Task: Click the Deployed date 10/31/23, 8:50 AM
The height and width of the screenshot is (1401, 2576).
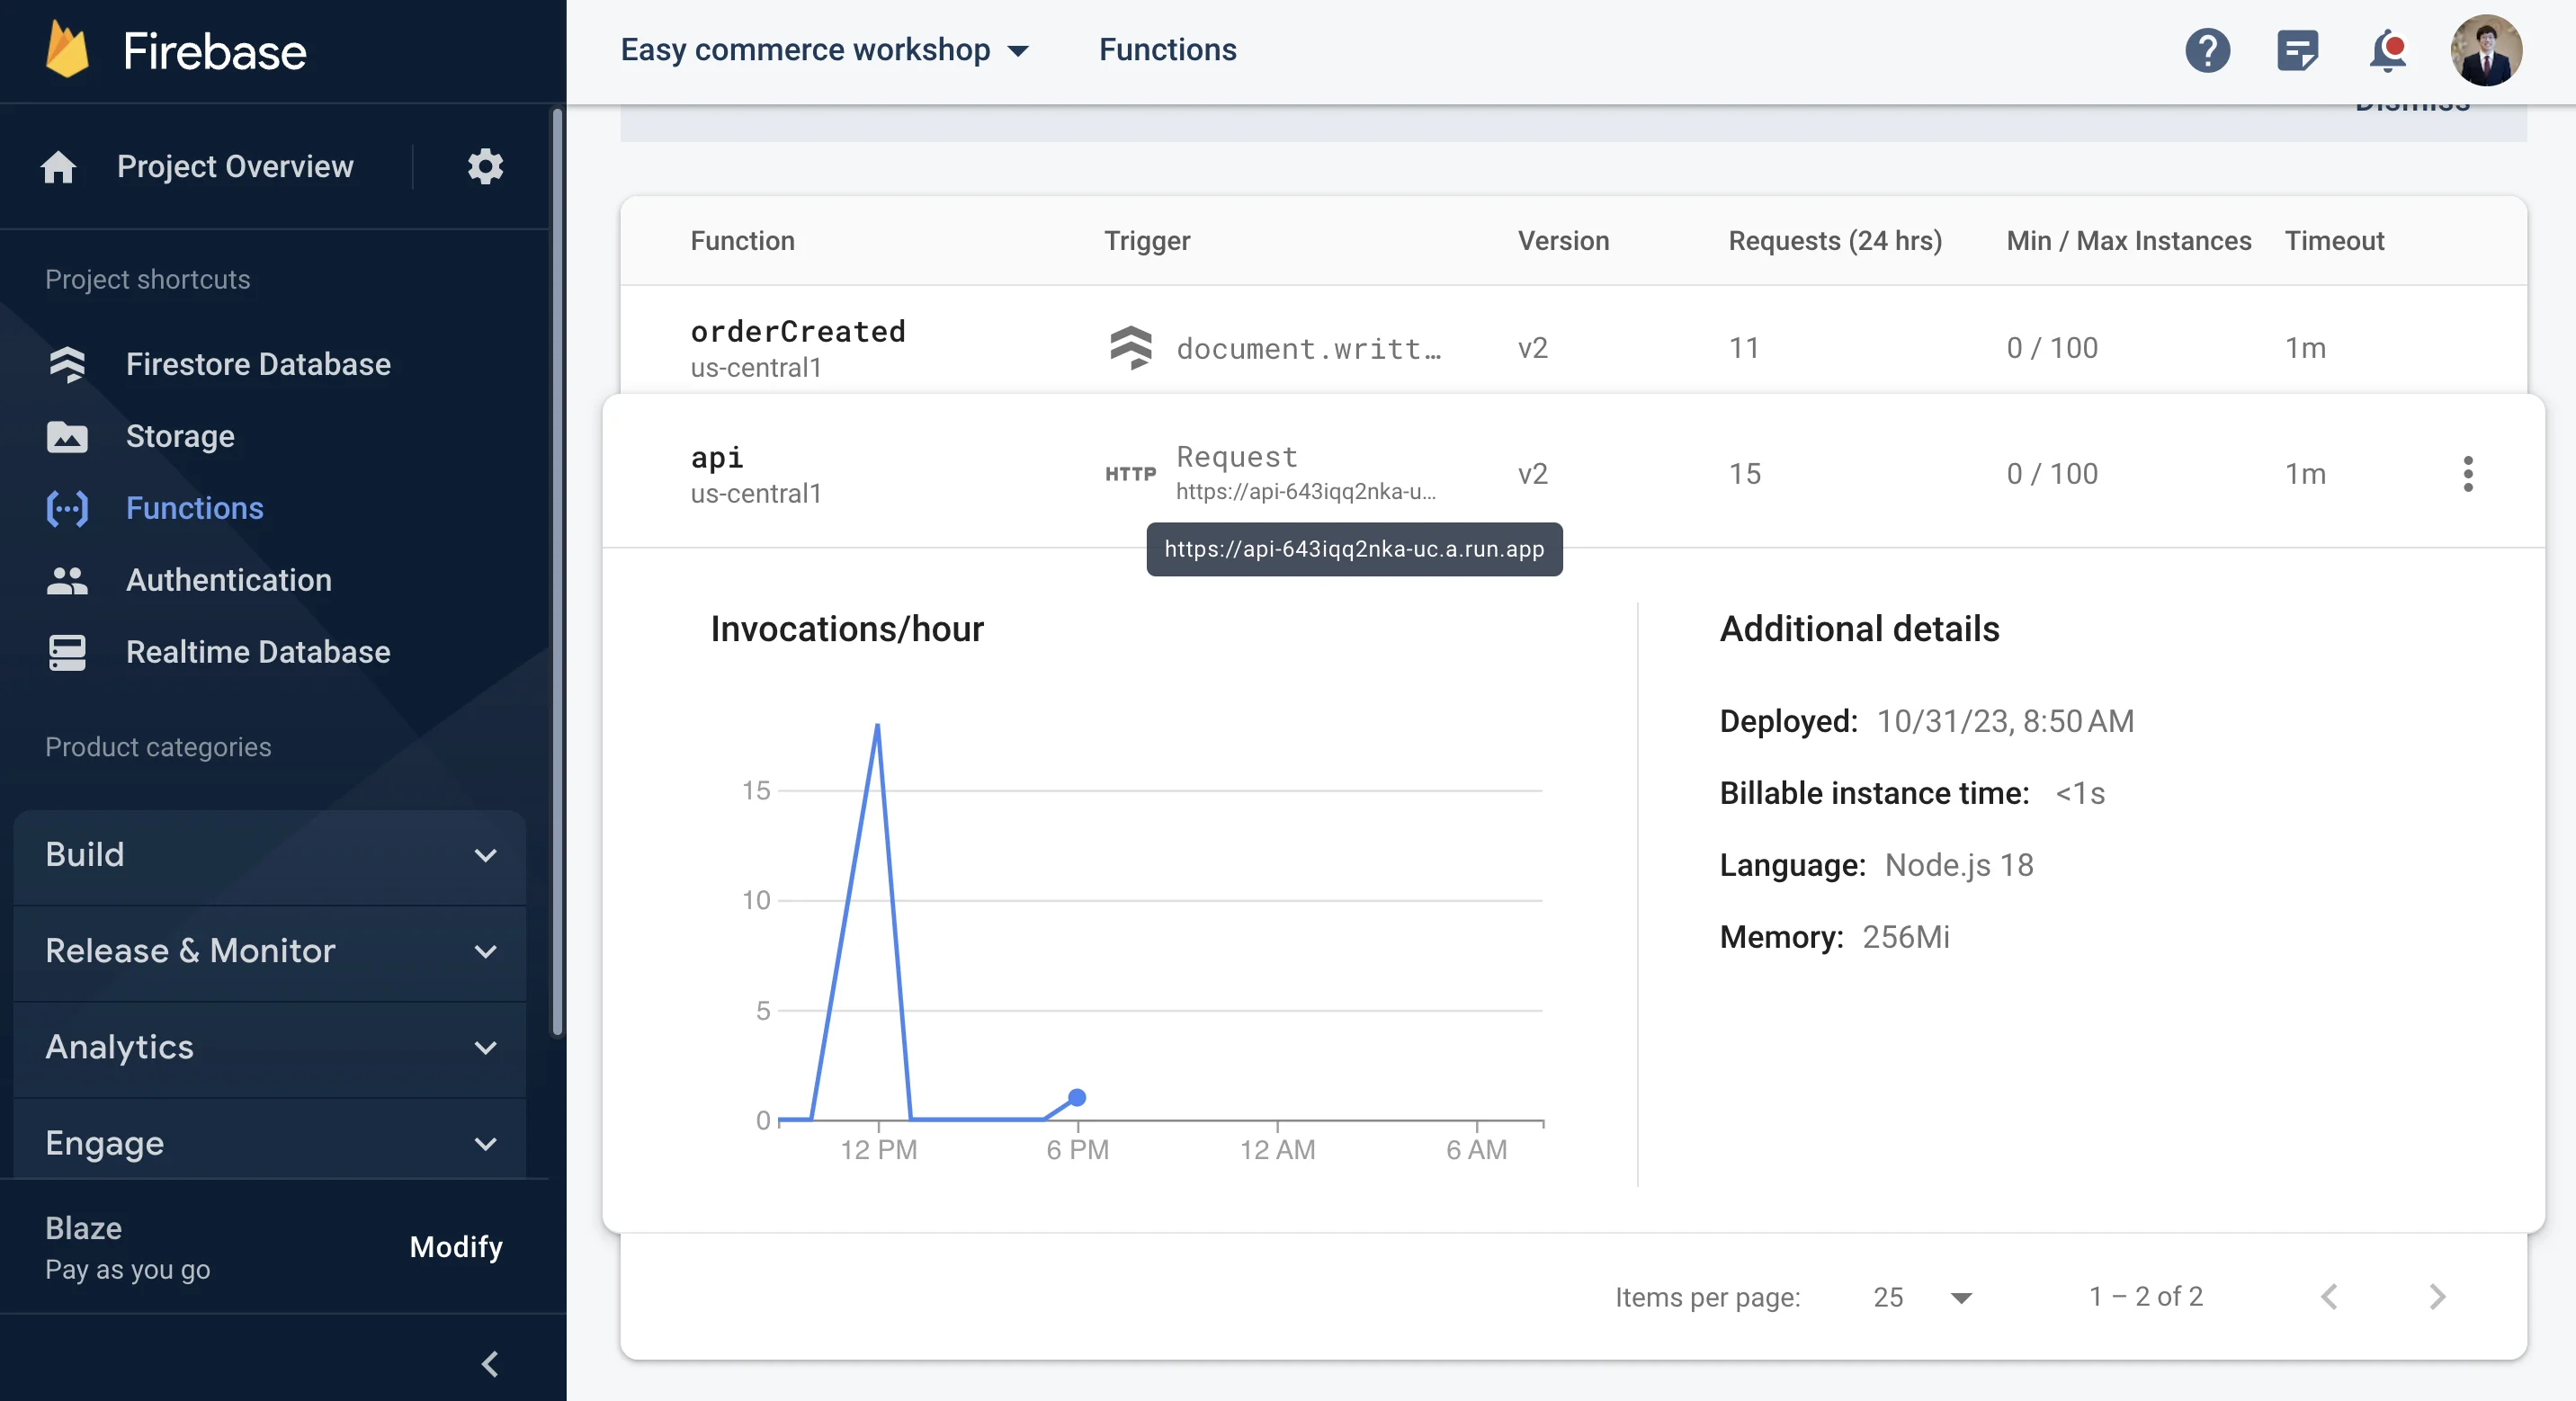Action: pyautogui.click(x=2005, y=721)
